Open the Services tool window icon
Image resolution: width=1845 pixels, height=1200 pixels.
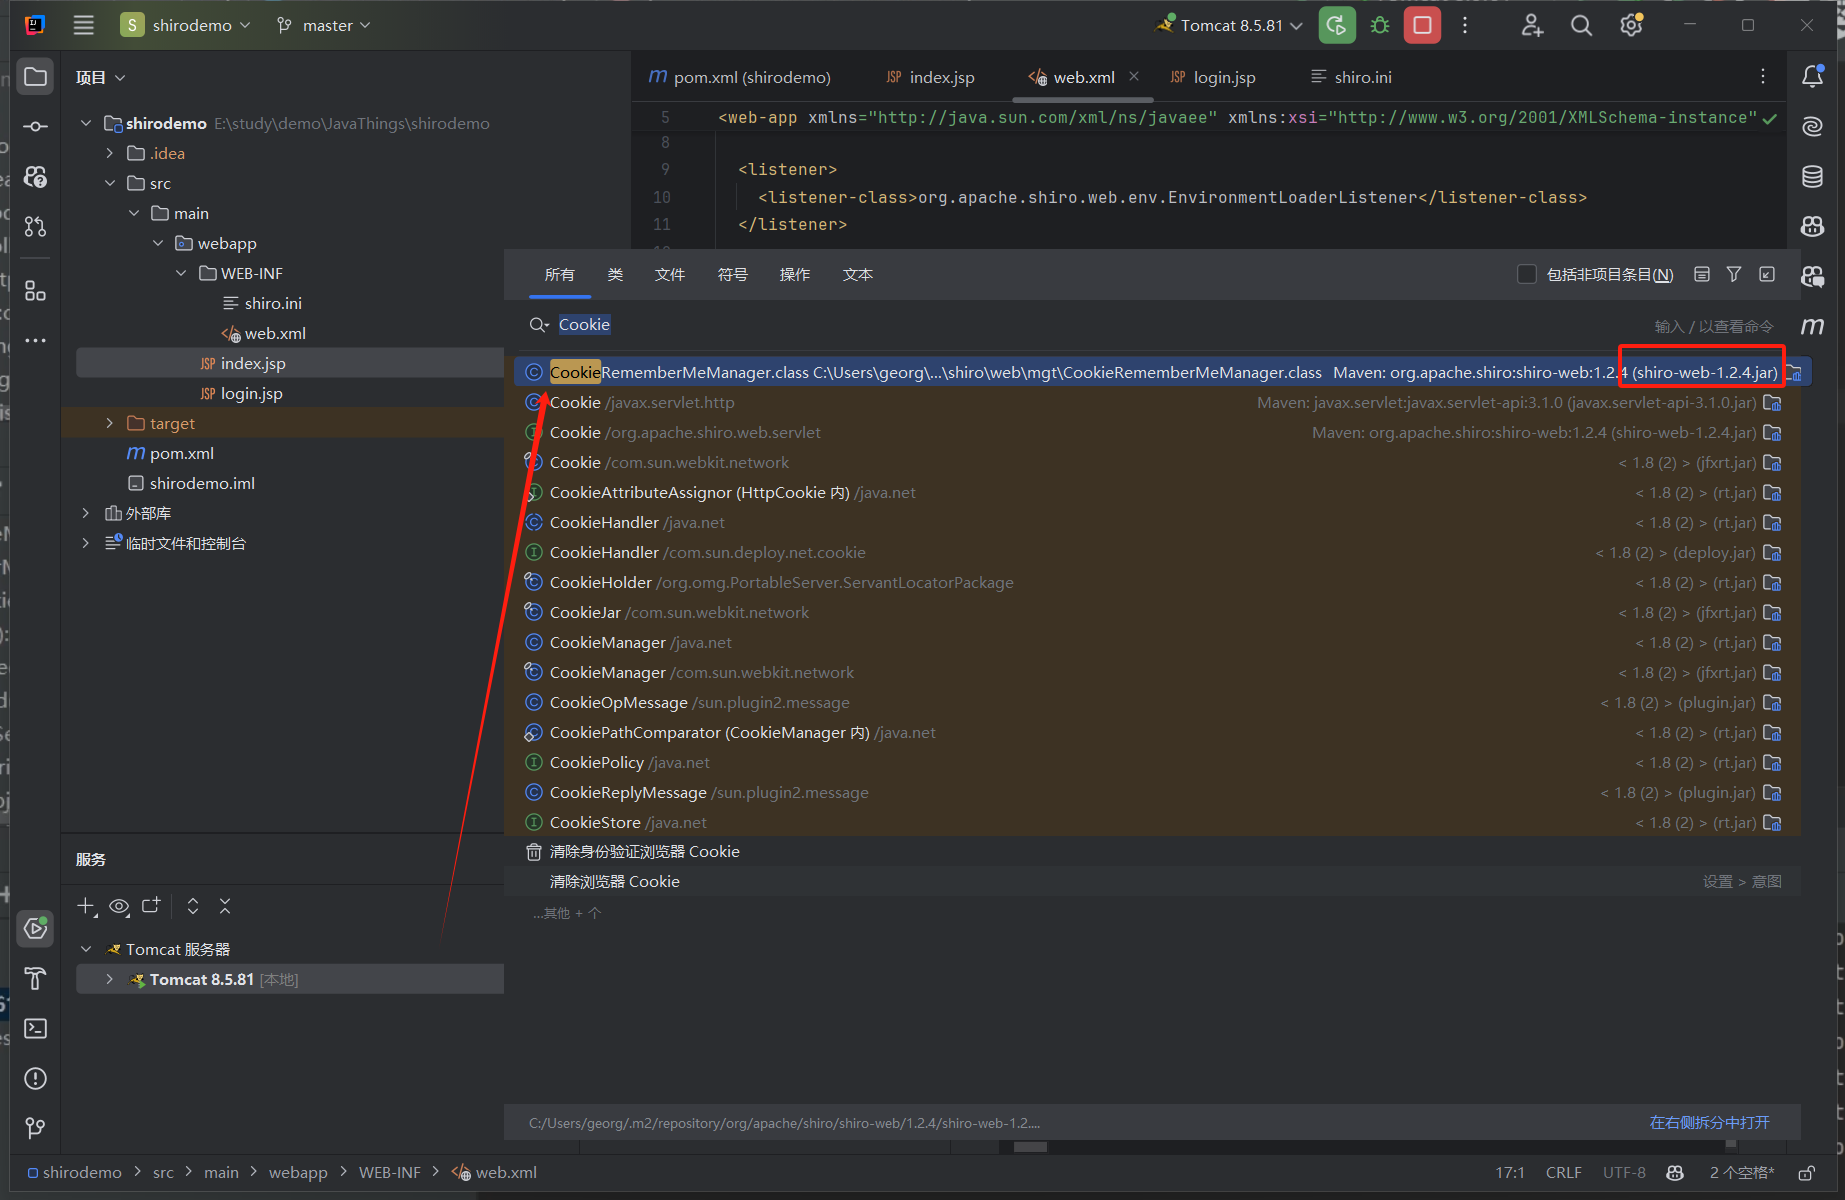click(x=35, y=928)
